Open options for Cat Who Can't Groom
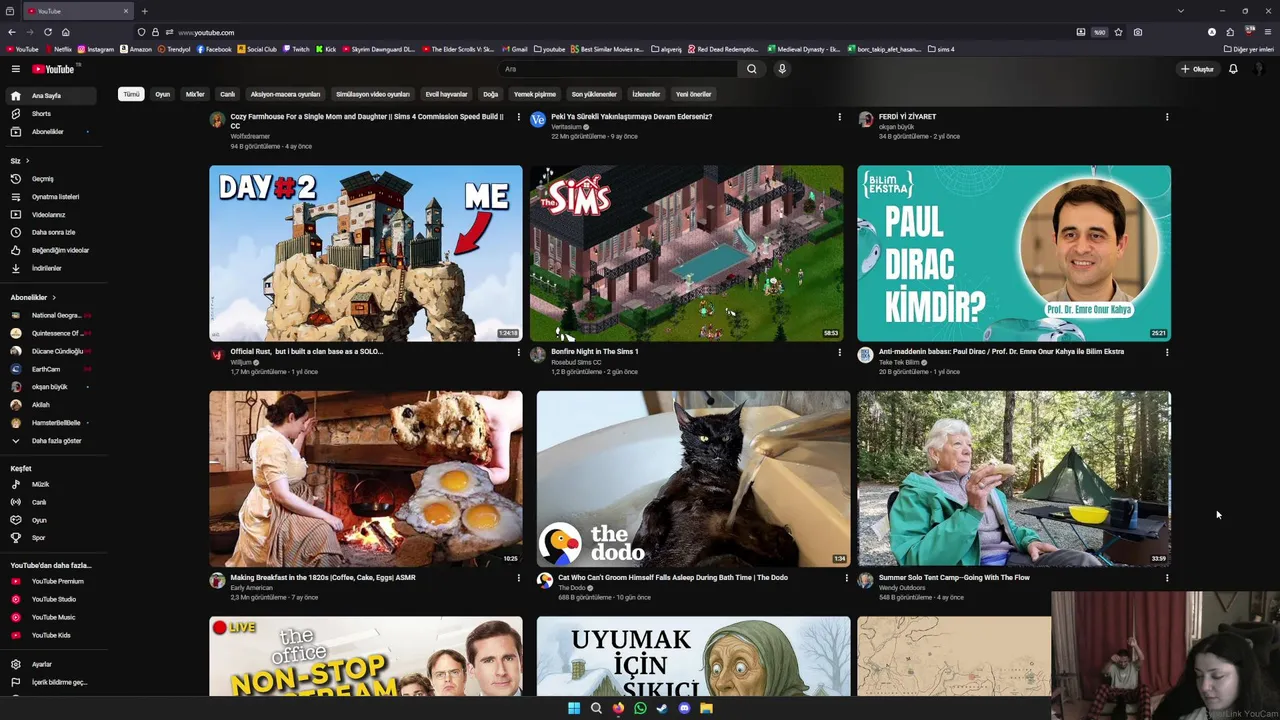Viewport: 1280px width, 720px height. tap(846, 578)
